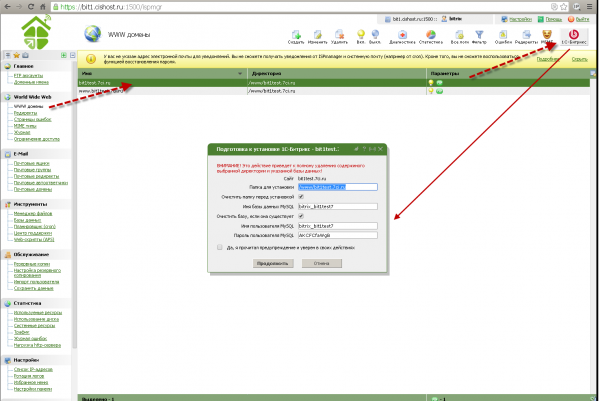Click the pin icon in dialog title bar
This screenshot has height=401, width=600.
[x=356, y=149]
